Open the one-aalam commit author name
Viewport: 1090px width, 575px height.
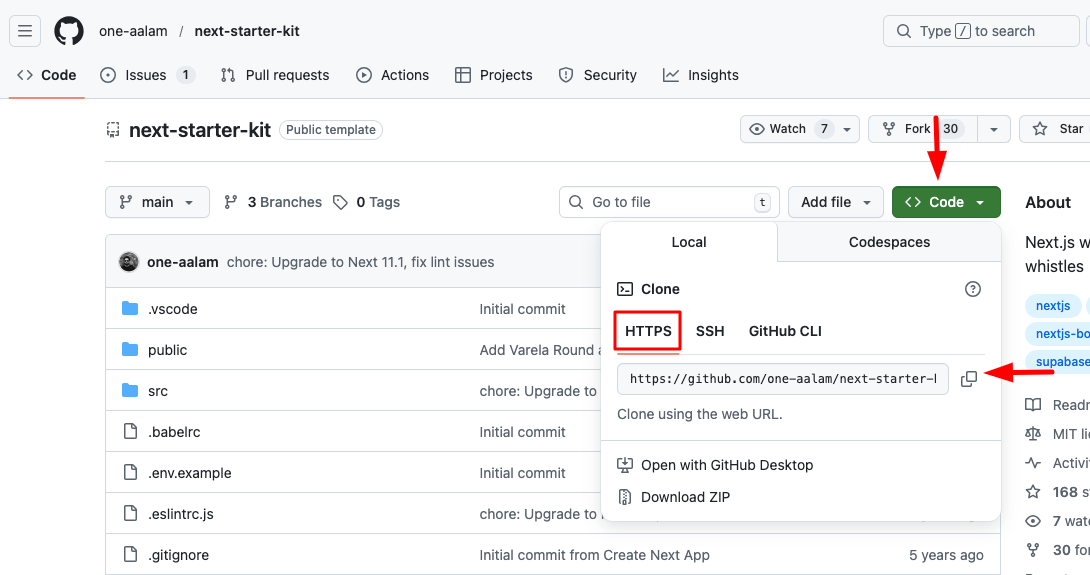point(183,262)
